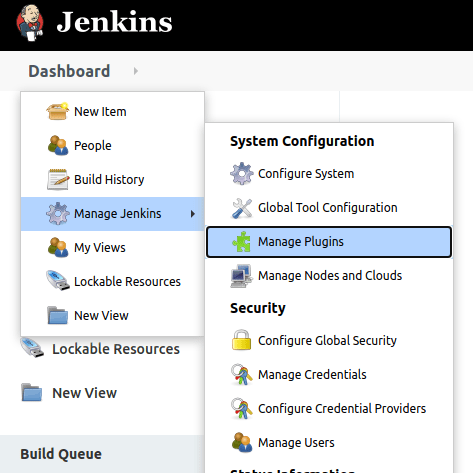Image resolution: width=473 pixels, height=473 pixels.
Task: Click the Security section heading
Action: click(258, 308)
